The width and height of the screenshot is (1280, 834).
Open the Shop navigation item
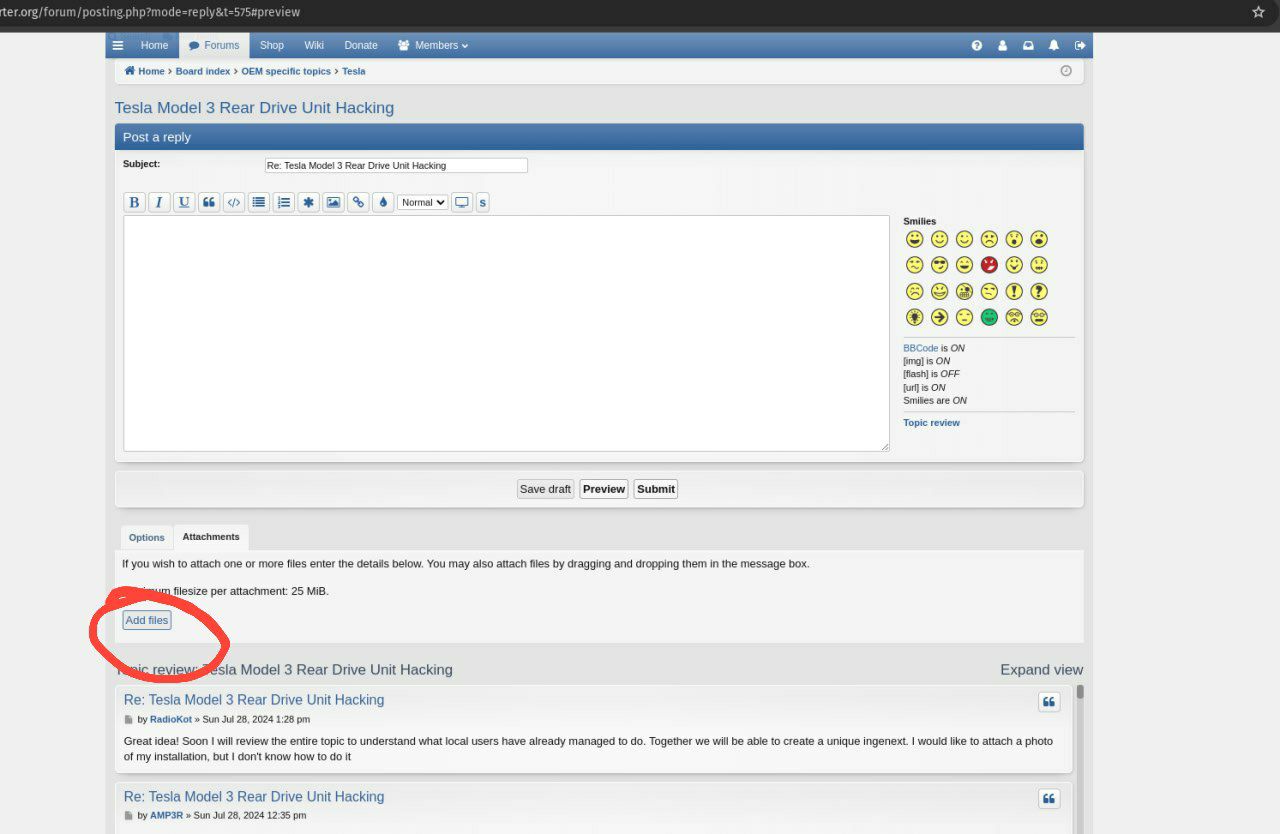pos(272,45)
